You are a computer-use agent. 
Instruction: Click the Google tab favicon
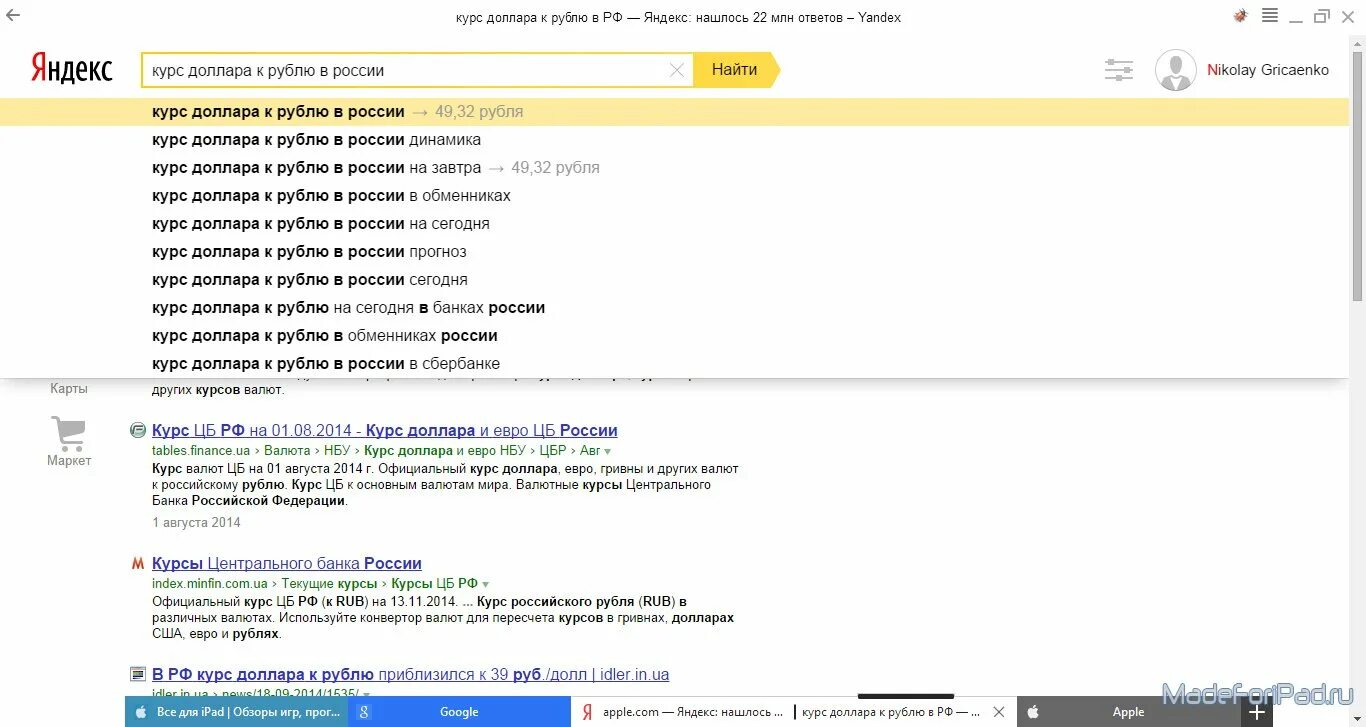[x=365, y=712]
